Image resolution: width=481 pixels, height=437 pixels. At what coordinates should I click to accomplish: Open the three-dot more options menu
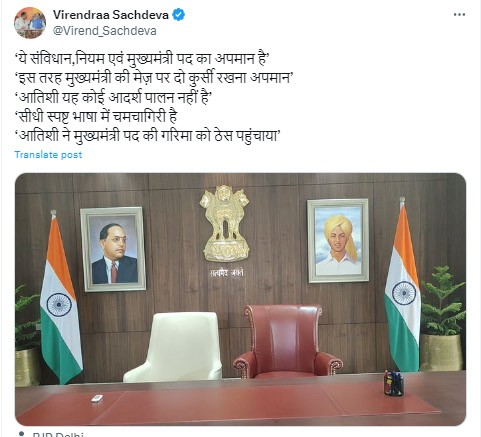(x=459, y=15)
